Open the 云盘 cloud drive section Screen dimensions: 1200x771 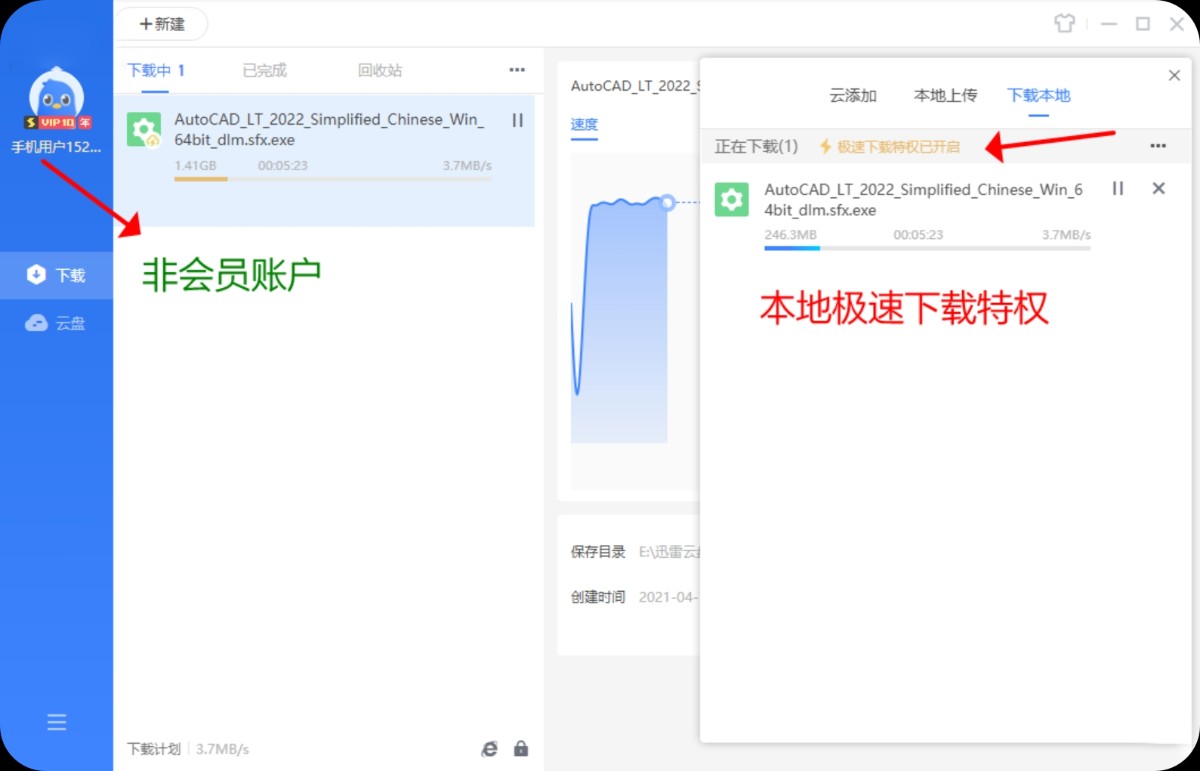(56, 323)
